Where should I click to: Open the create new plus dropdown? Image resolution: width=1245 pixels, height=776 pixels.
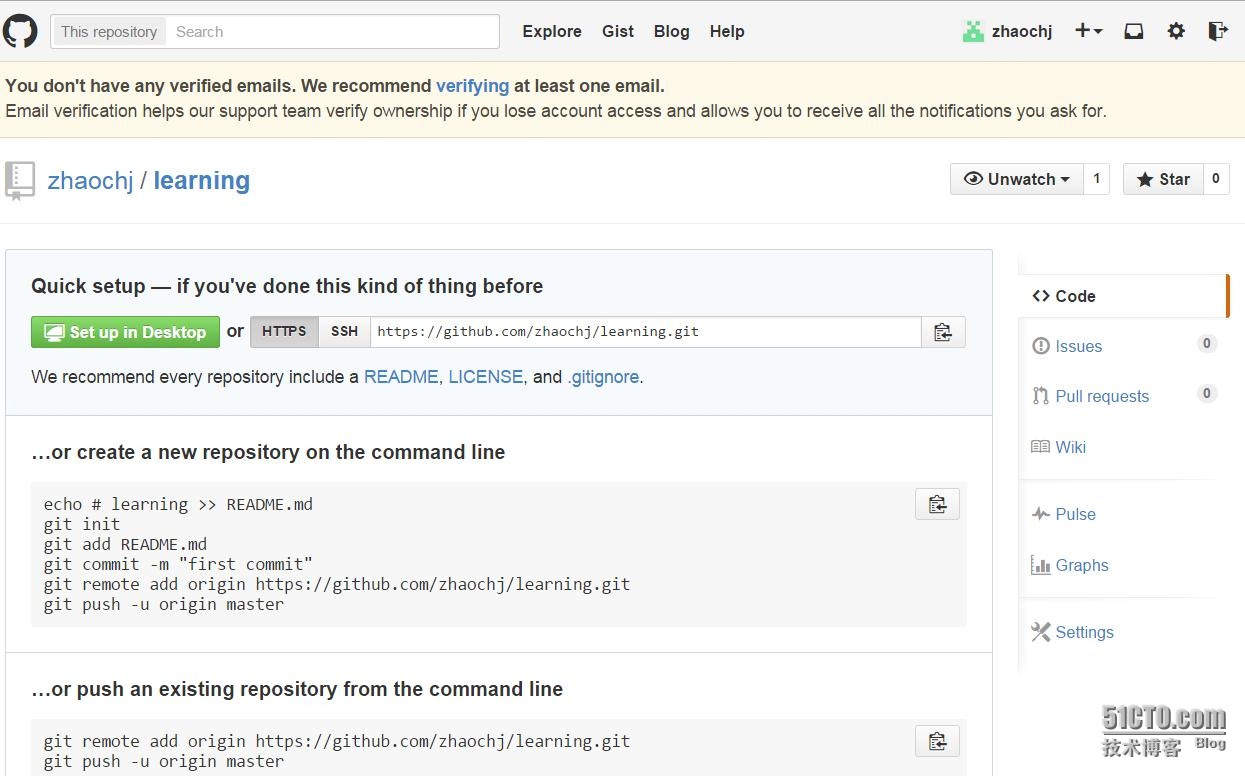click(x=1089, y=31)
